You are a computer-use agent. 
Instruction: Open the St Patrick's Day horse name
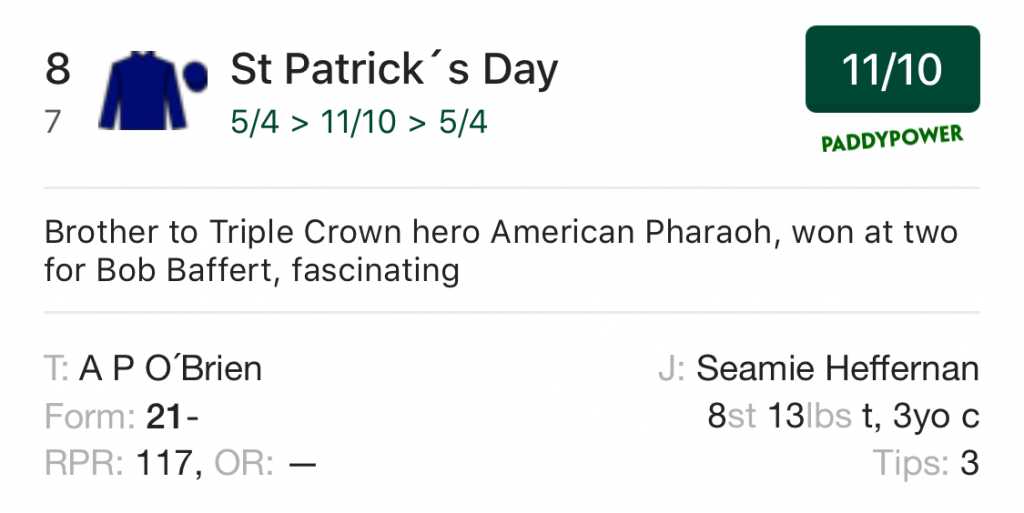coord(394,70)
